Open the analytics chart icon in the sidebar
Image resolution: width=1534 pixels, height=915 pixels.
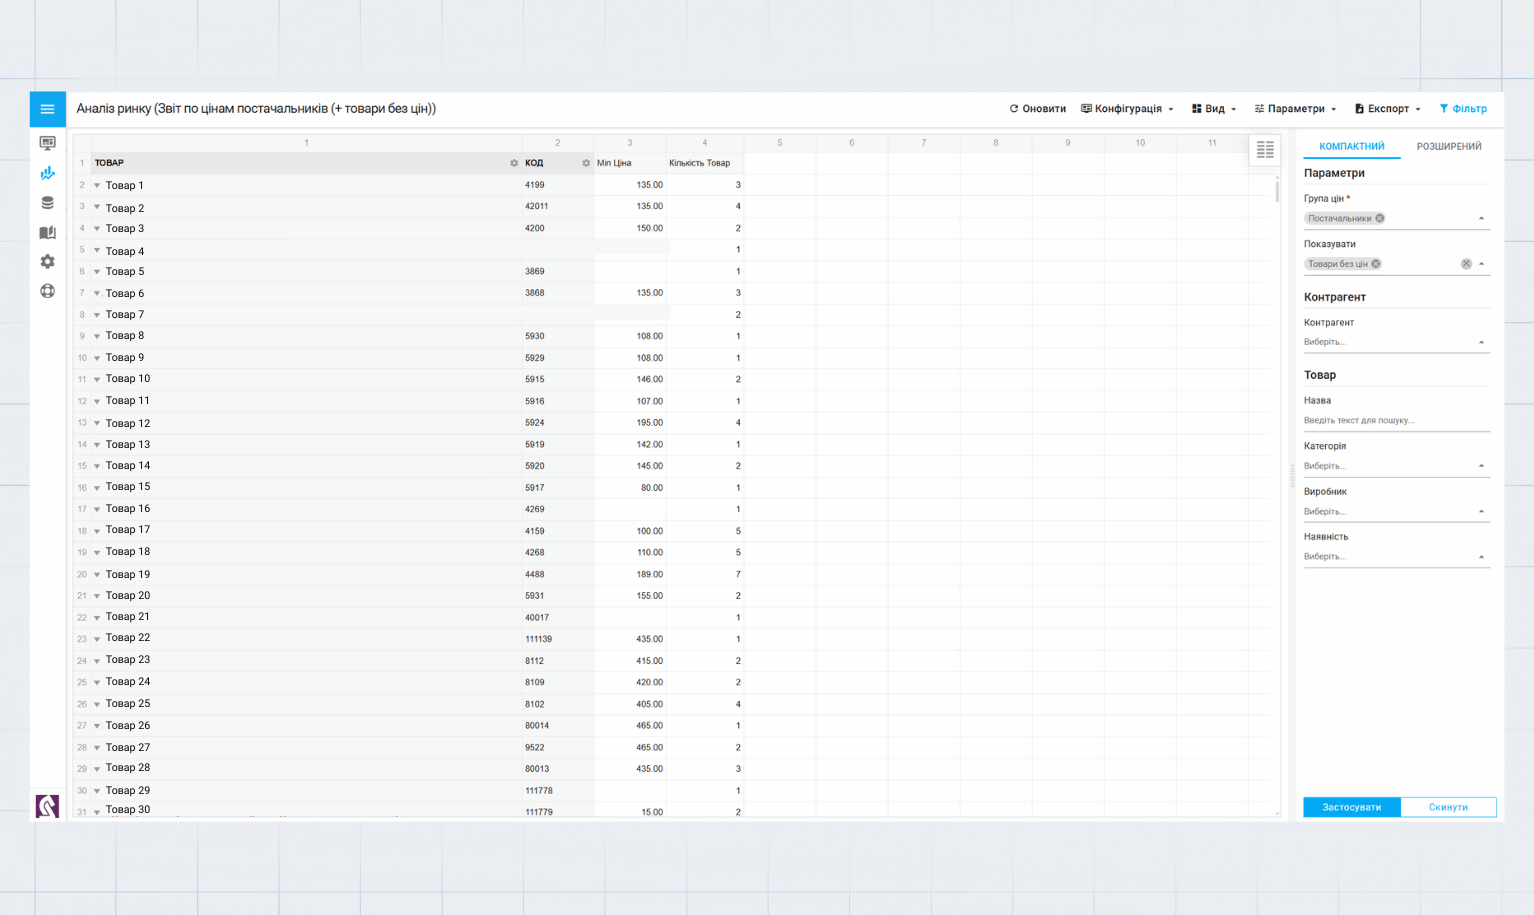(47, 173)
